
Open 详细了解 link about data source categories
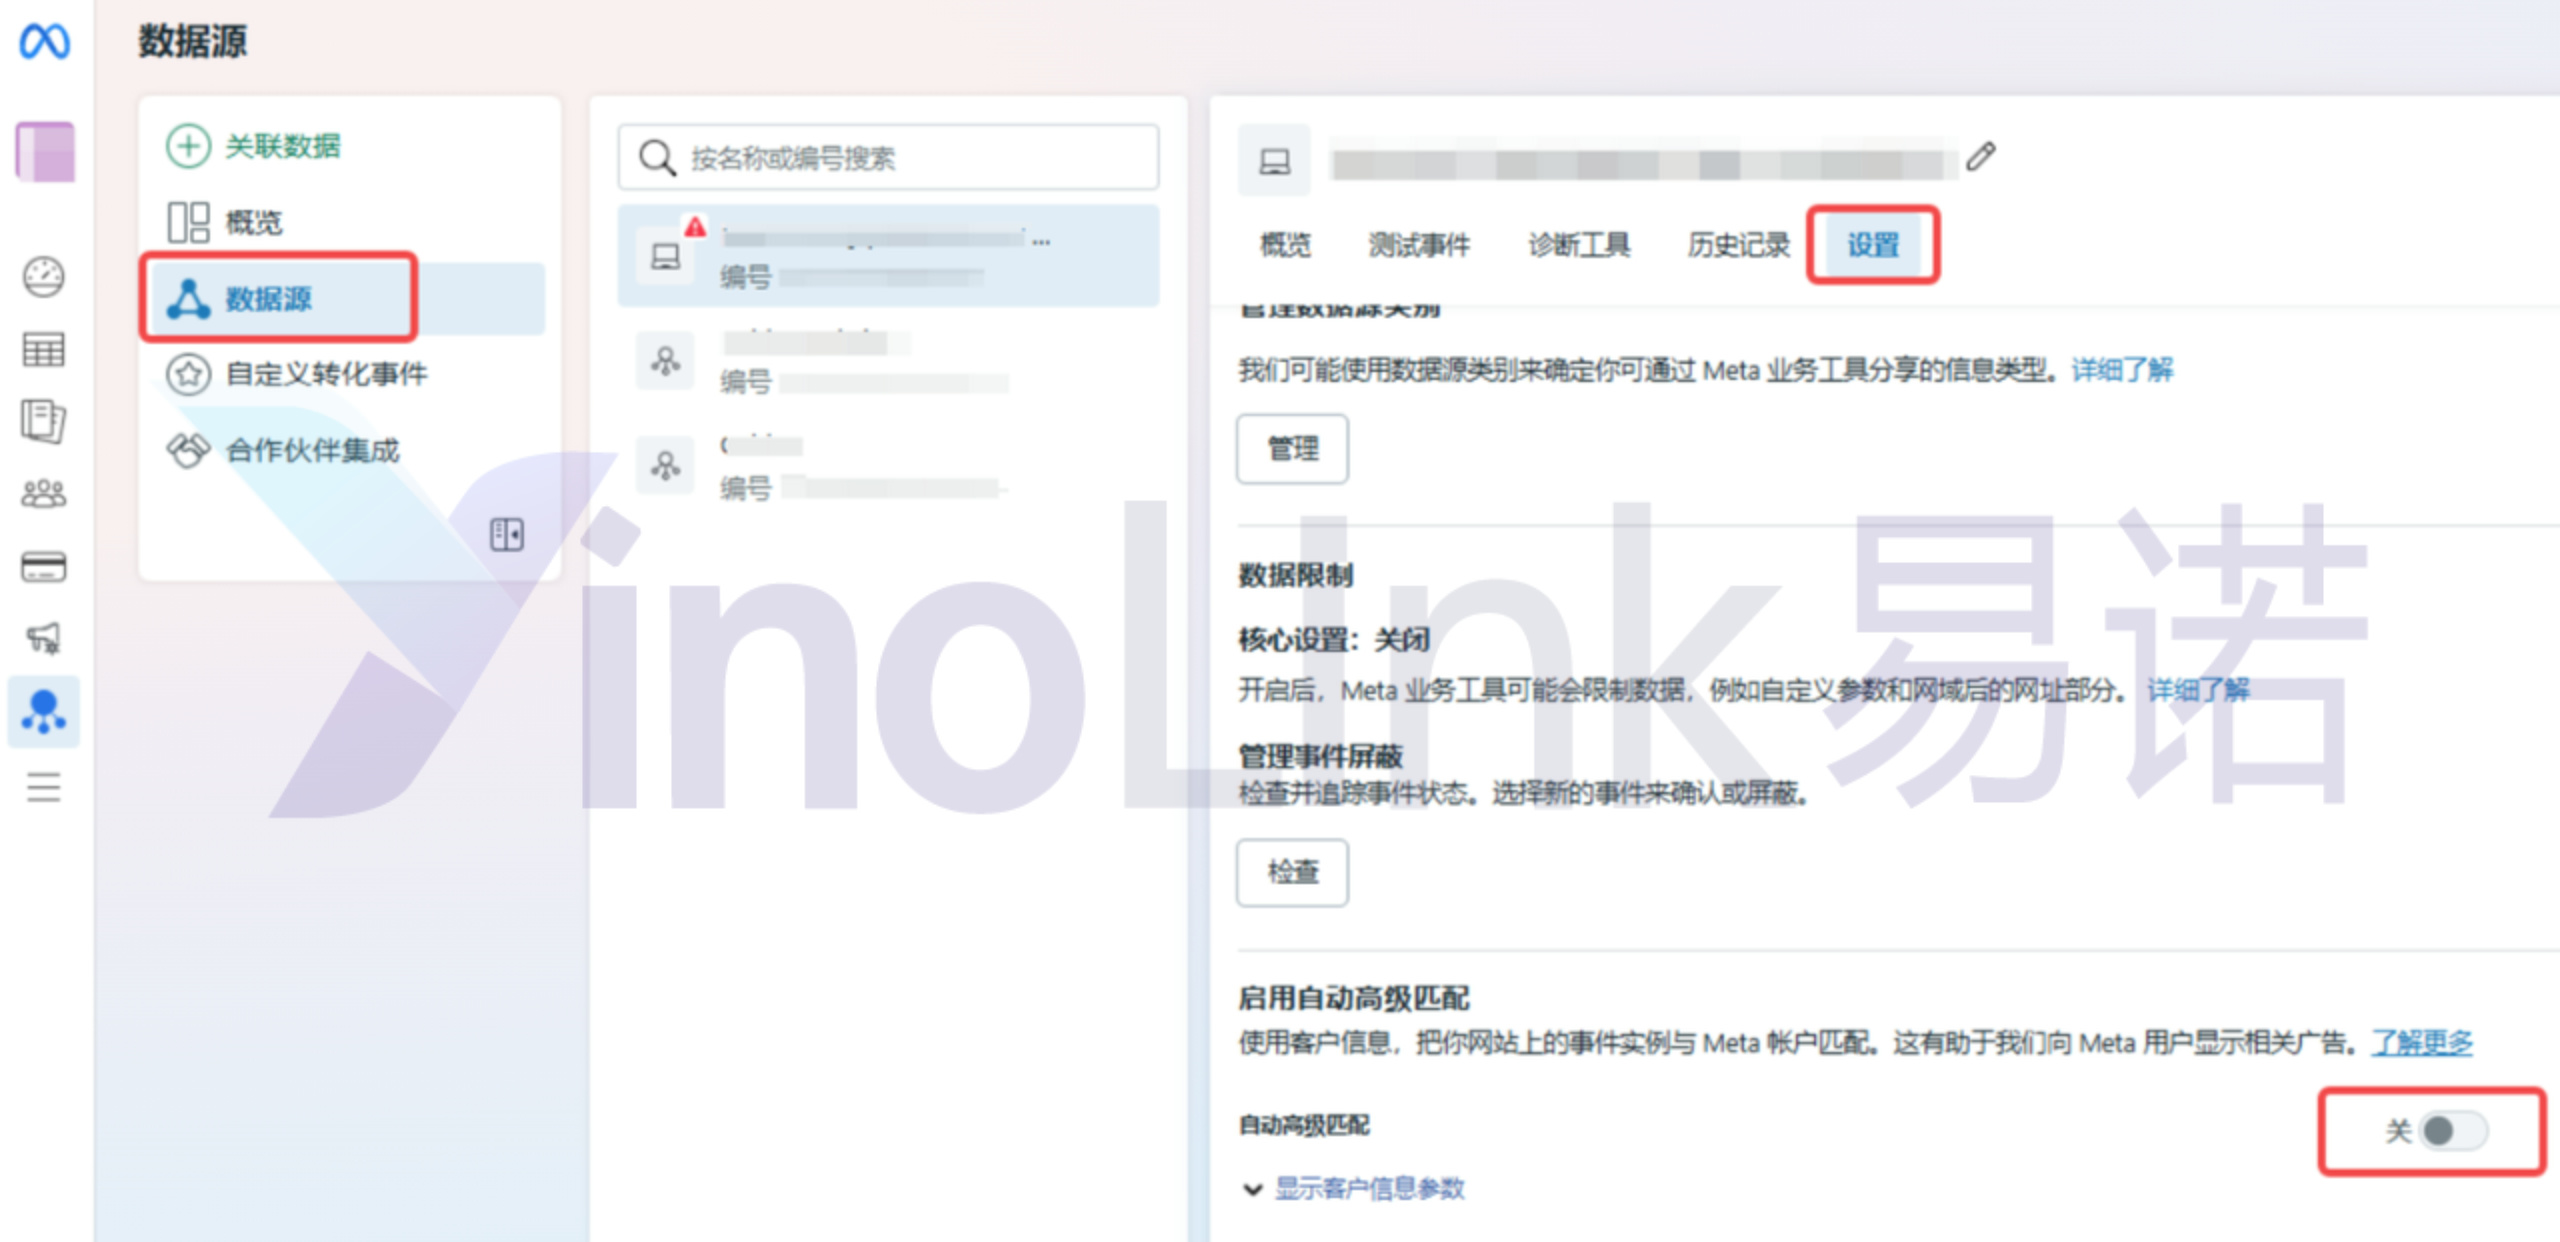[x=2122, y=370]
